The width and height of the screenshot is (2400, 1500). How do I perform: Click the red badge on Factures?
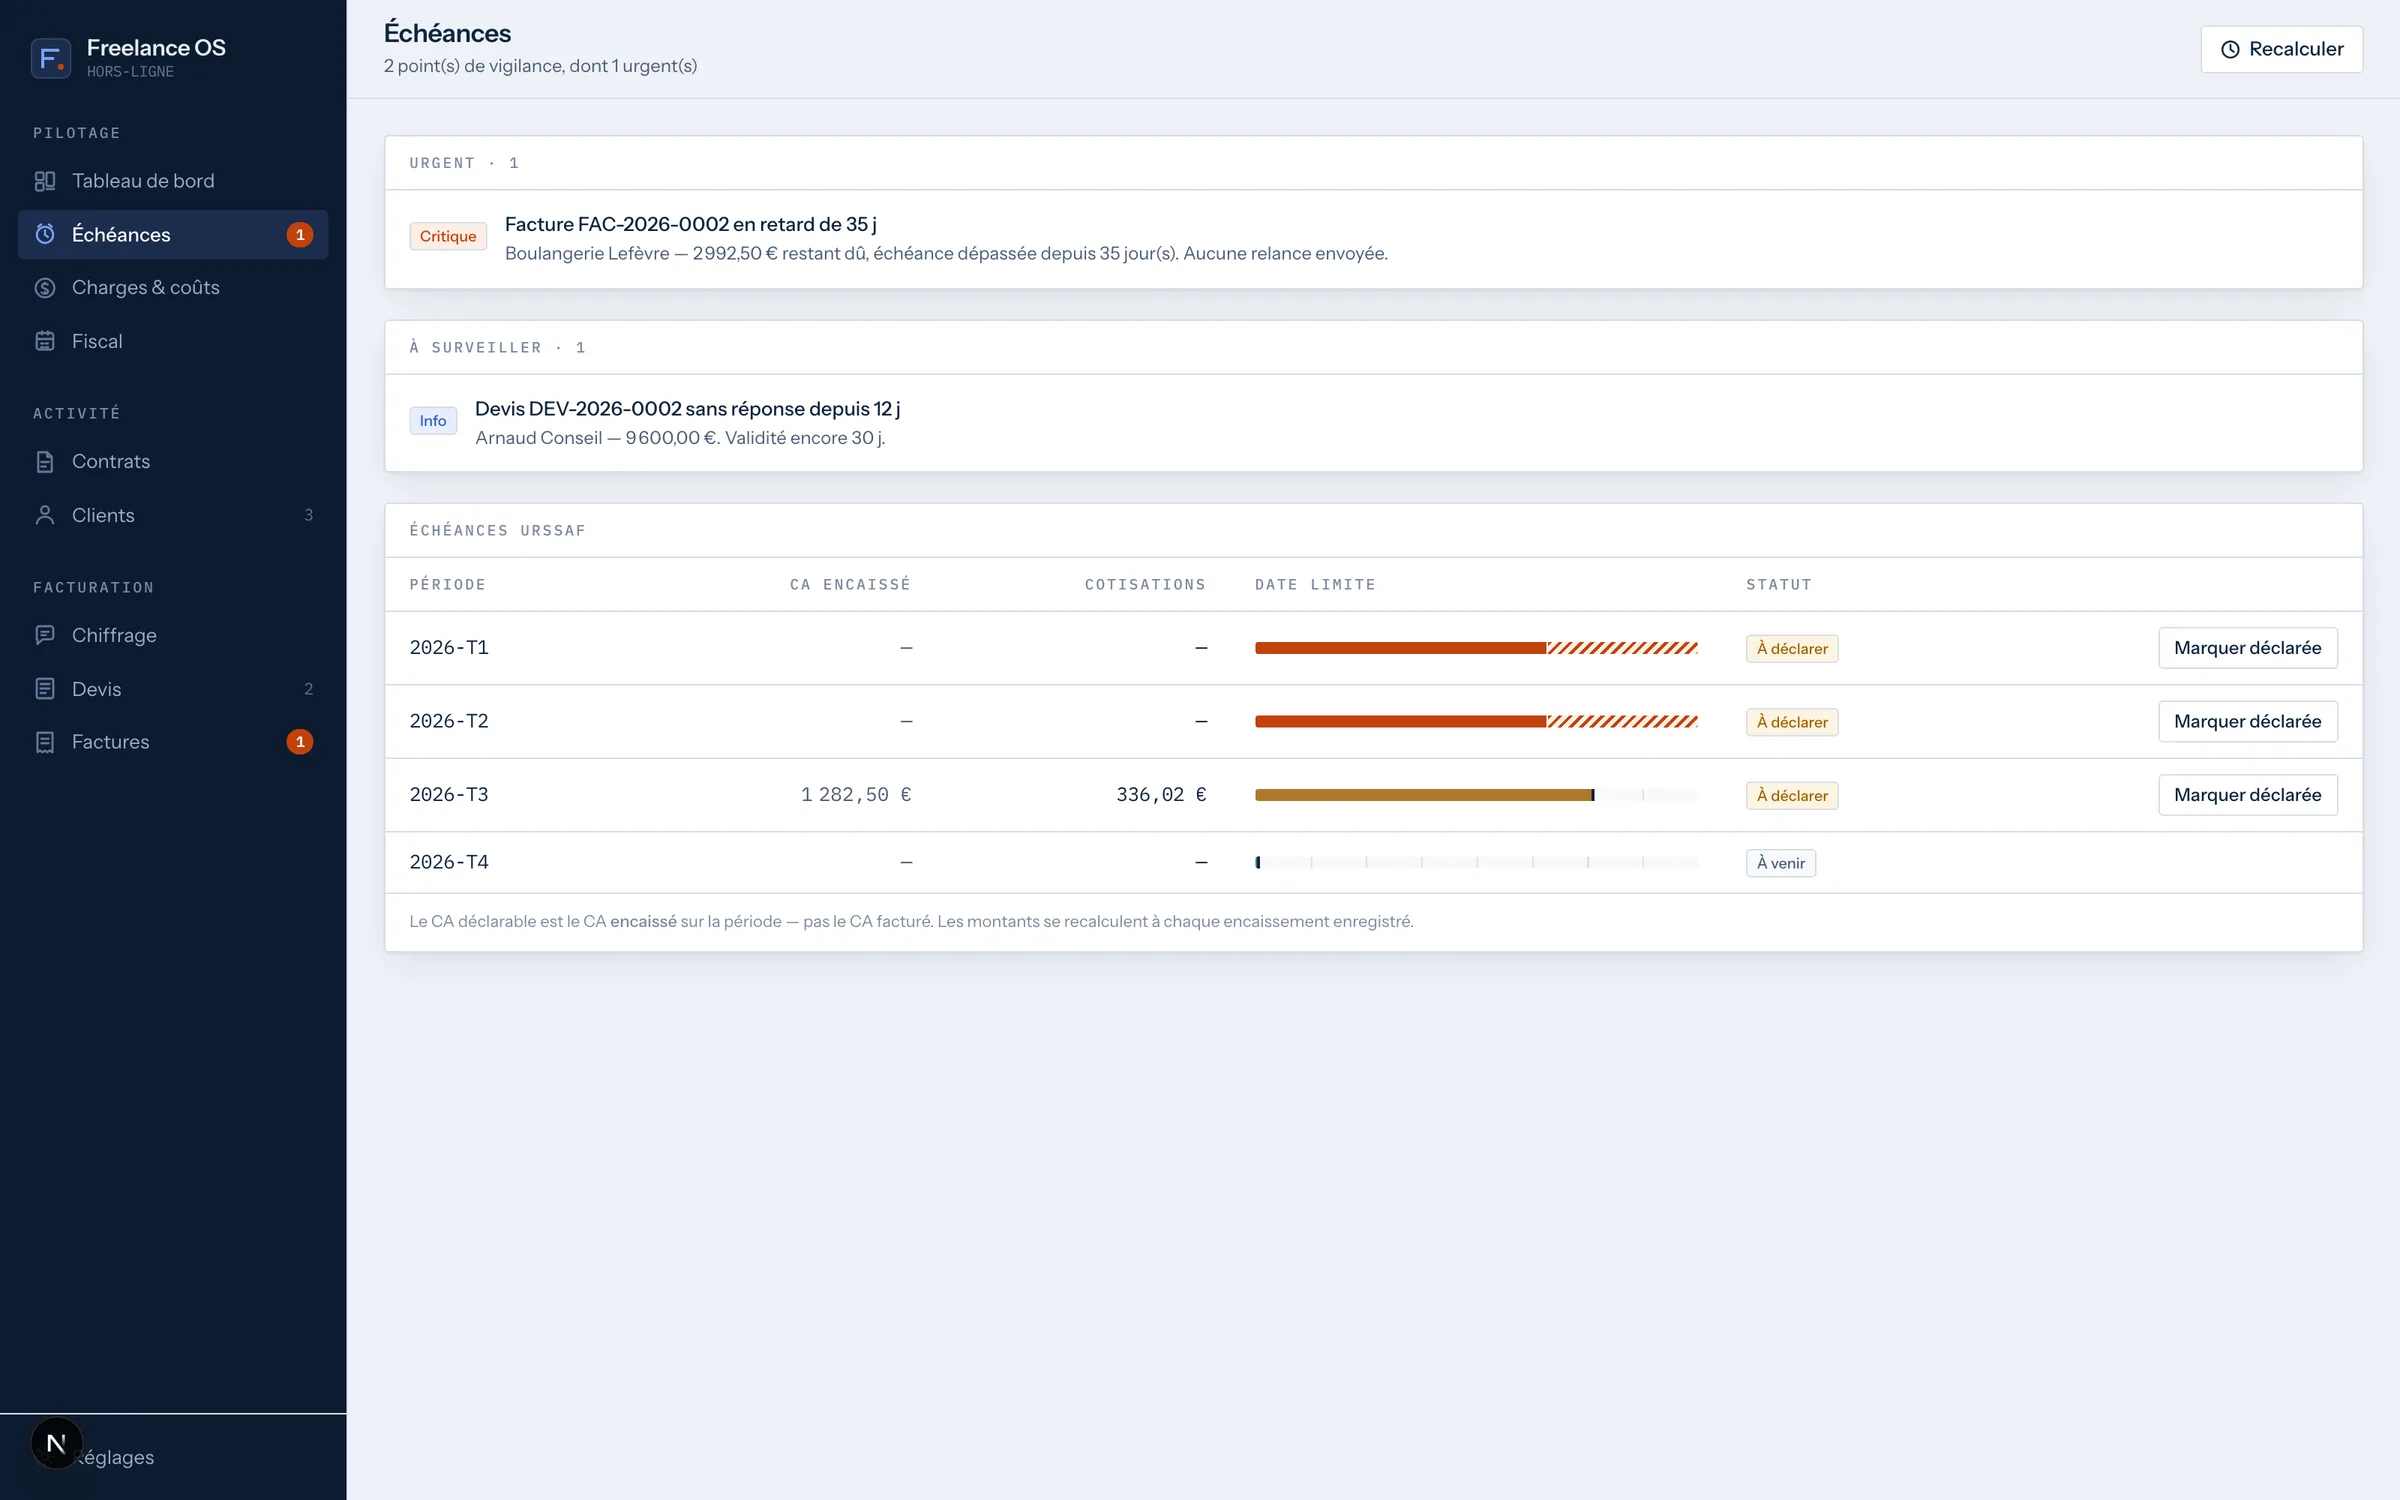300,742
